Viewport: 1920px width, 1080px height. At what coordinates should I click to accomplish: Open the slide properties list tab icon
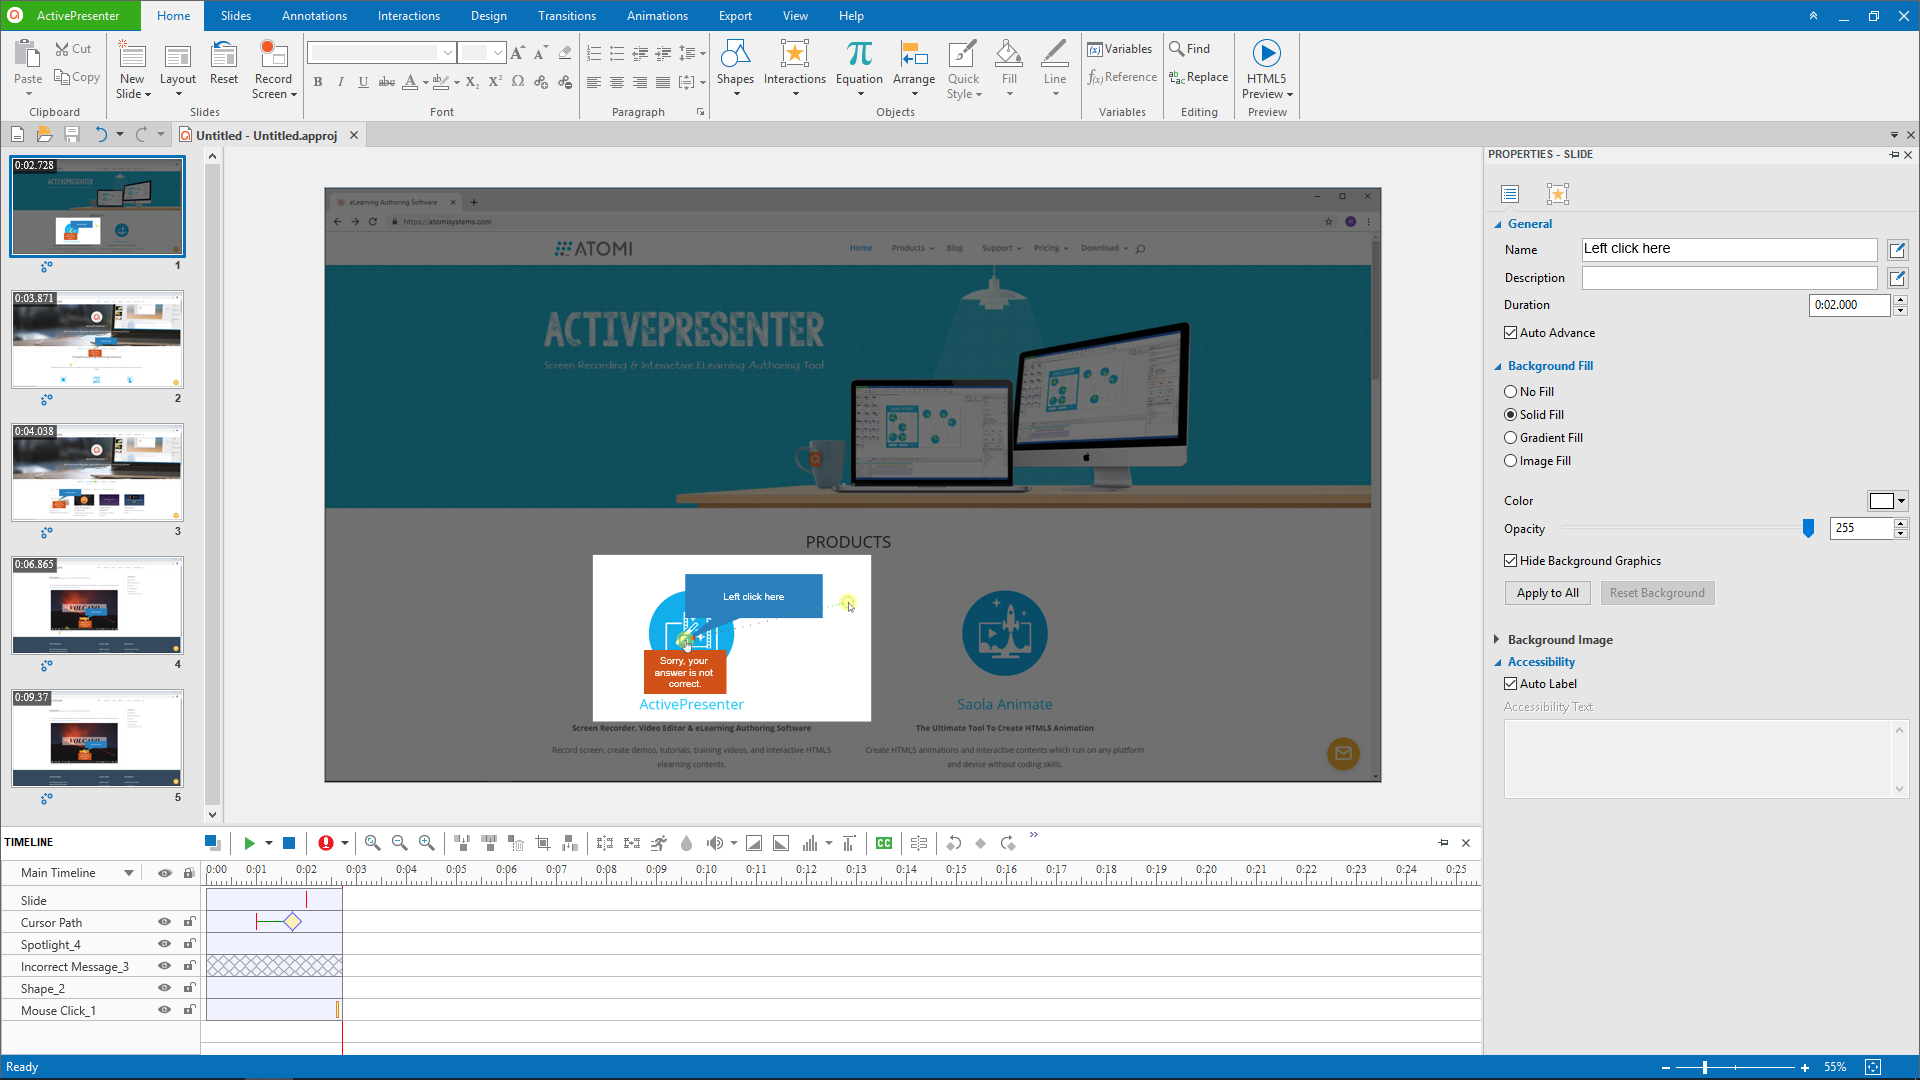point(1510,194)
